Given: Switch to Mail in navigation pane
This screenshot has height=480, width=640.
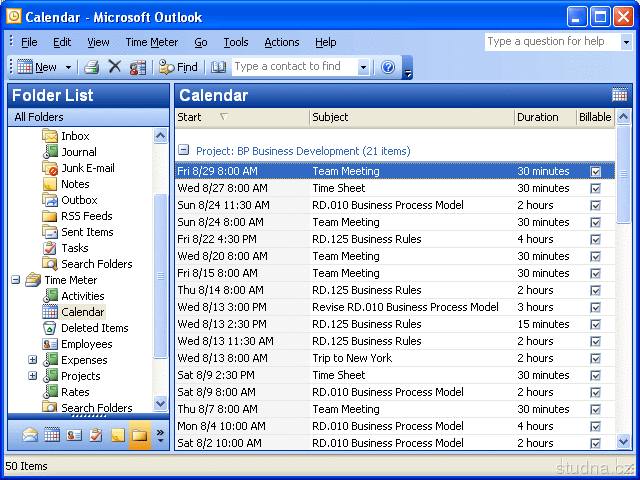Looking at the screenshot, I should (30, 435).
